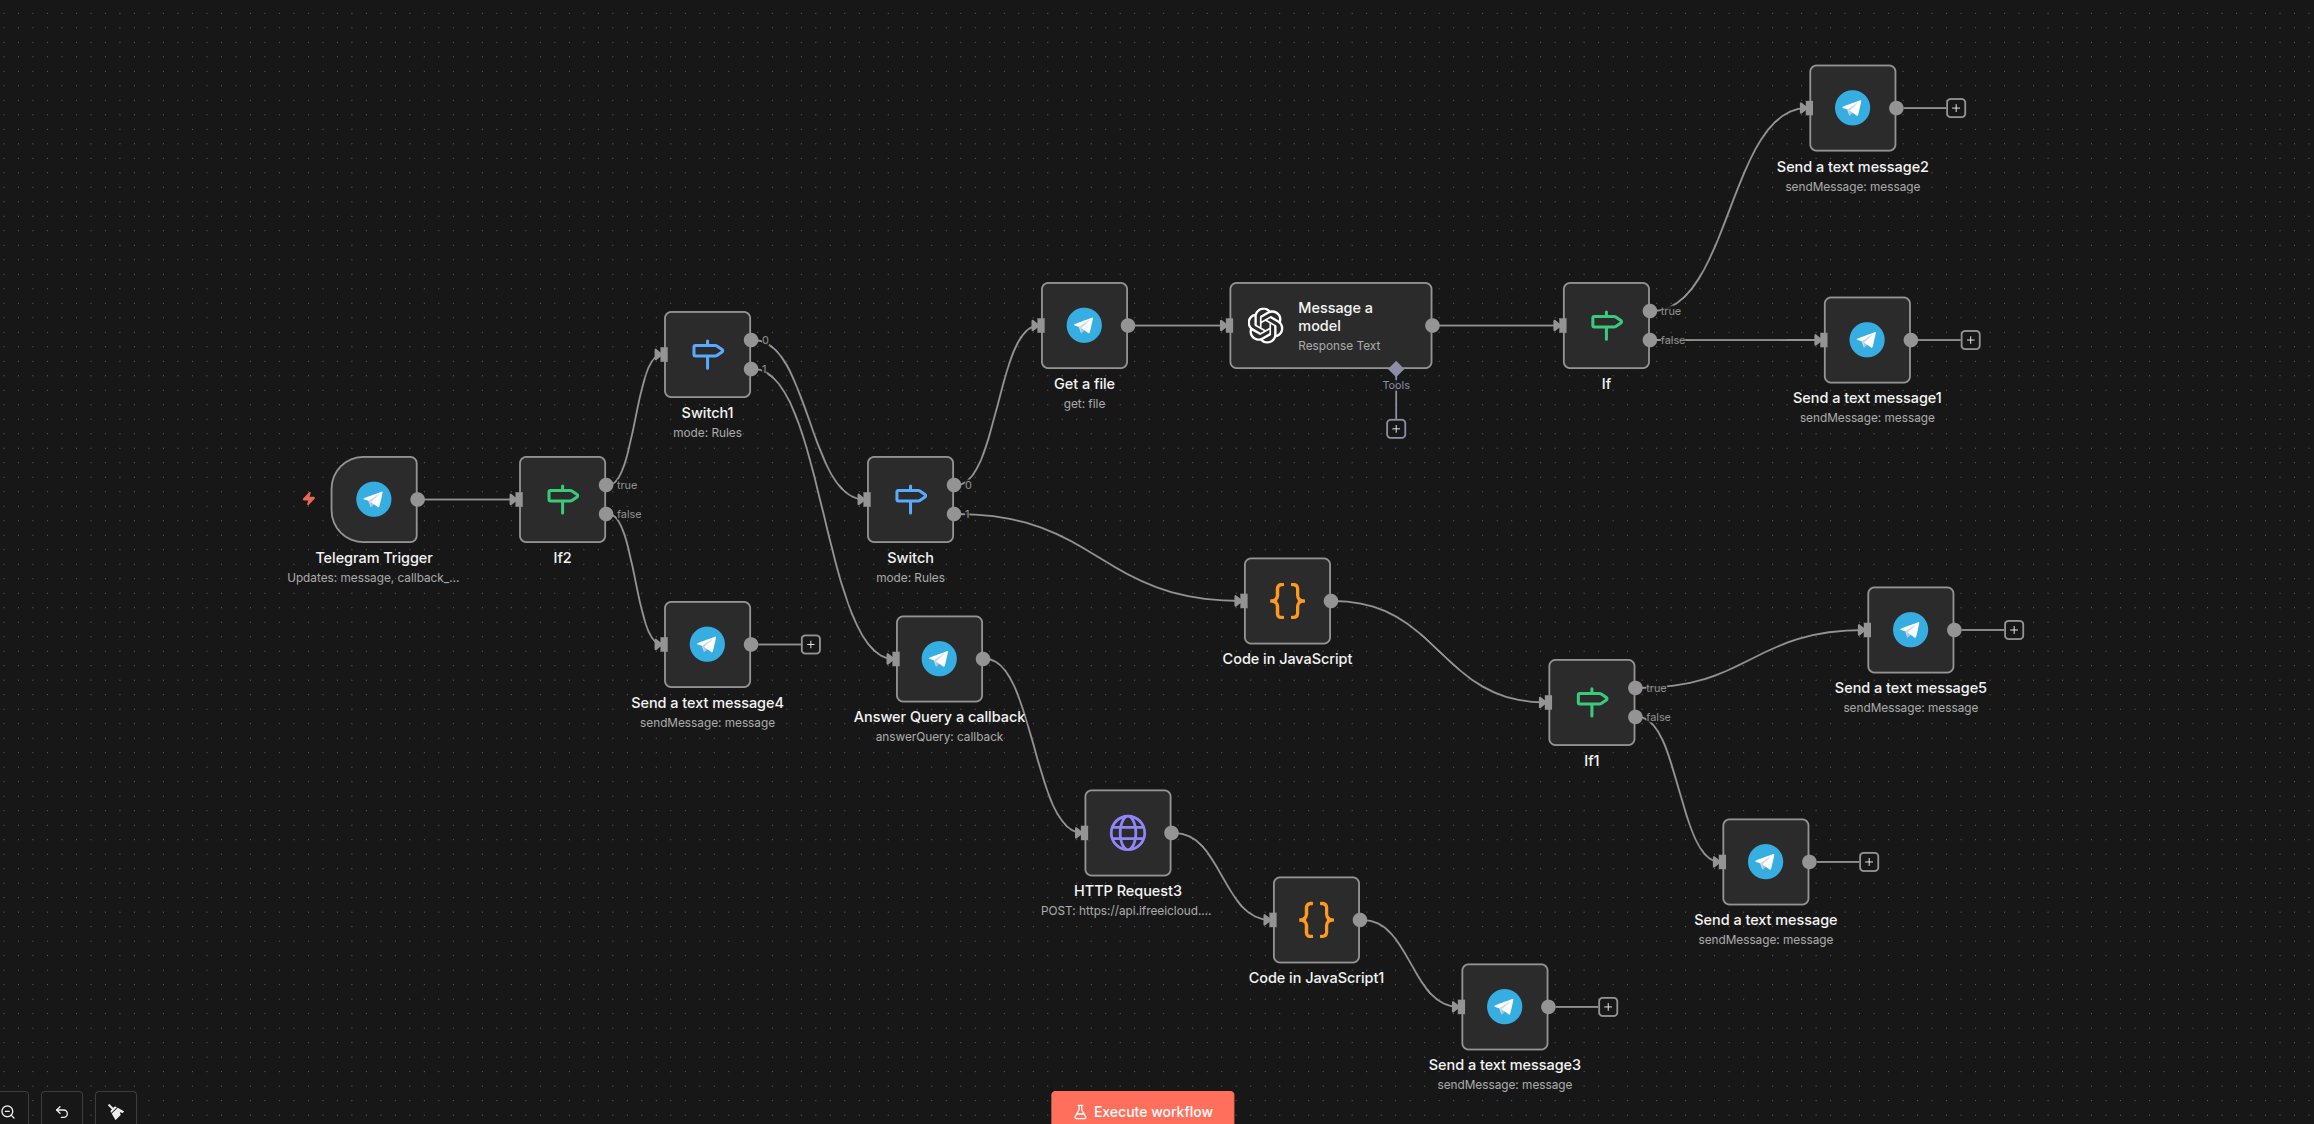Click the Switch node true output 0 connector

(954, 485)
